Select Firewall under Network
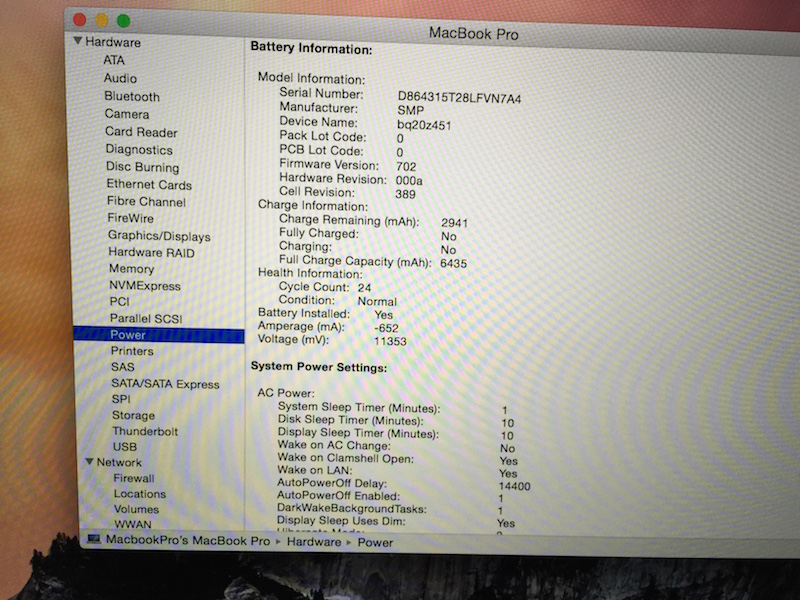Screen dimensions: 800x600 click(x=134, y=478)
